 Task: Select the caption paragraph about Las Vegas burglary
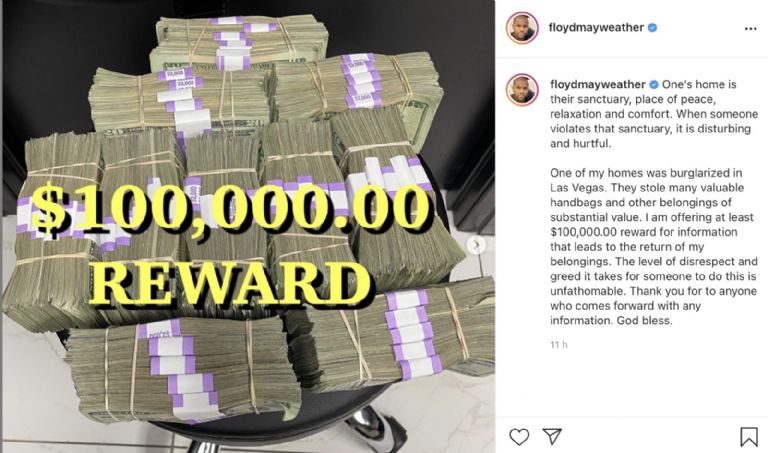coord(653,246)
